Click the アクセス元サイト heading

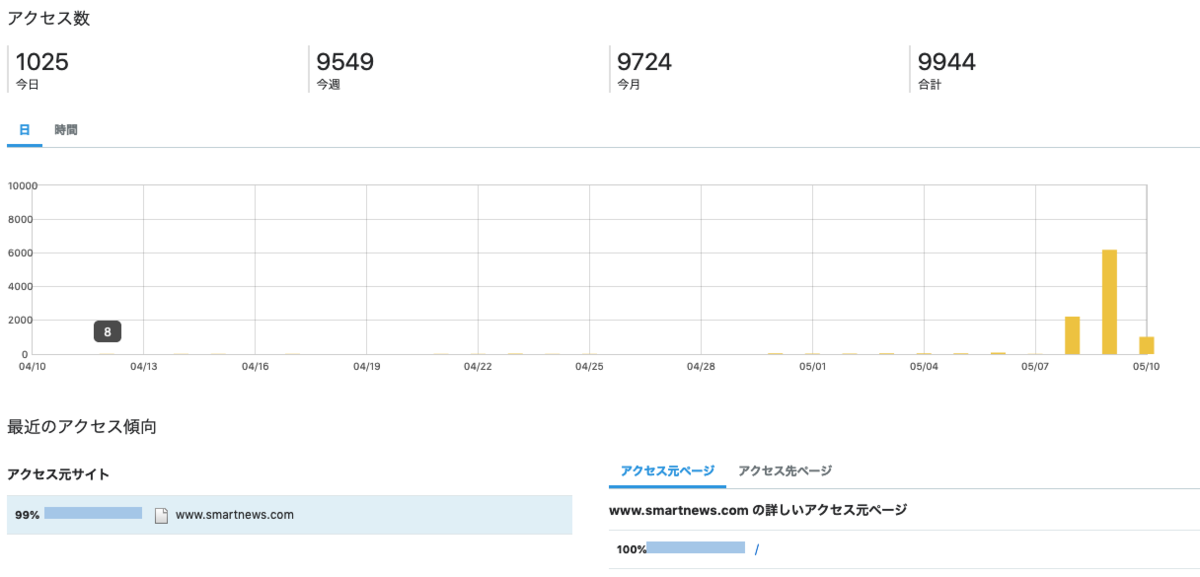(x=58, y=474)
